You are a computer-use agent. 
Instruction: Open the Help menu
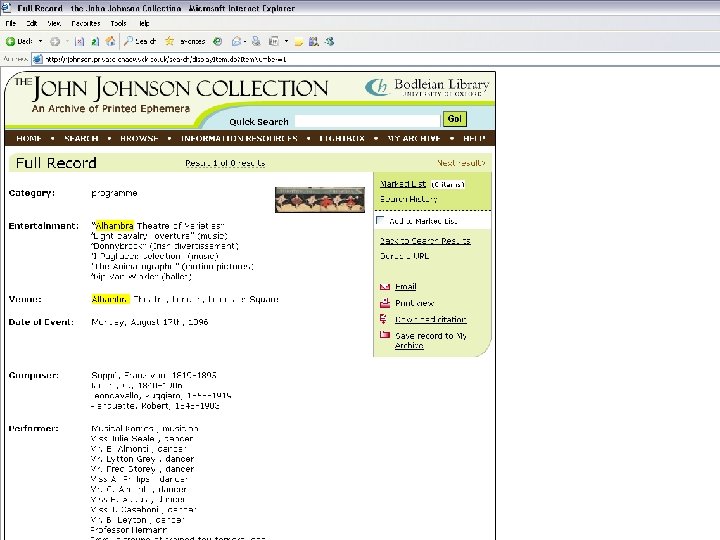144,23
